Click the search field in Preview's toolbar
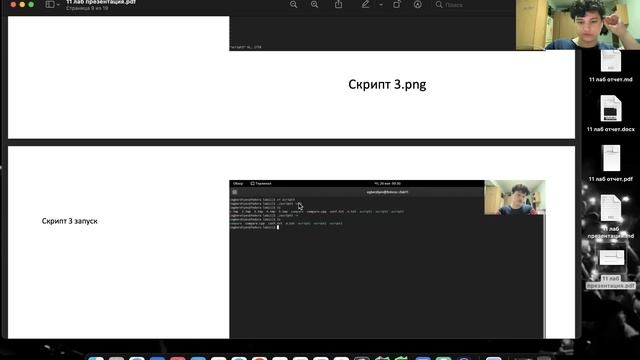 473,5
